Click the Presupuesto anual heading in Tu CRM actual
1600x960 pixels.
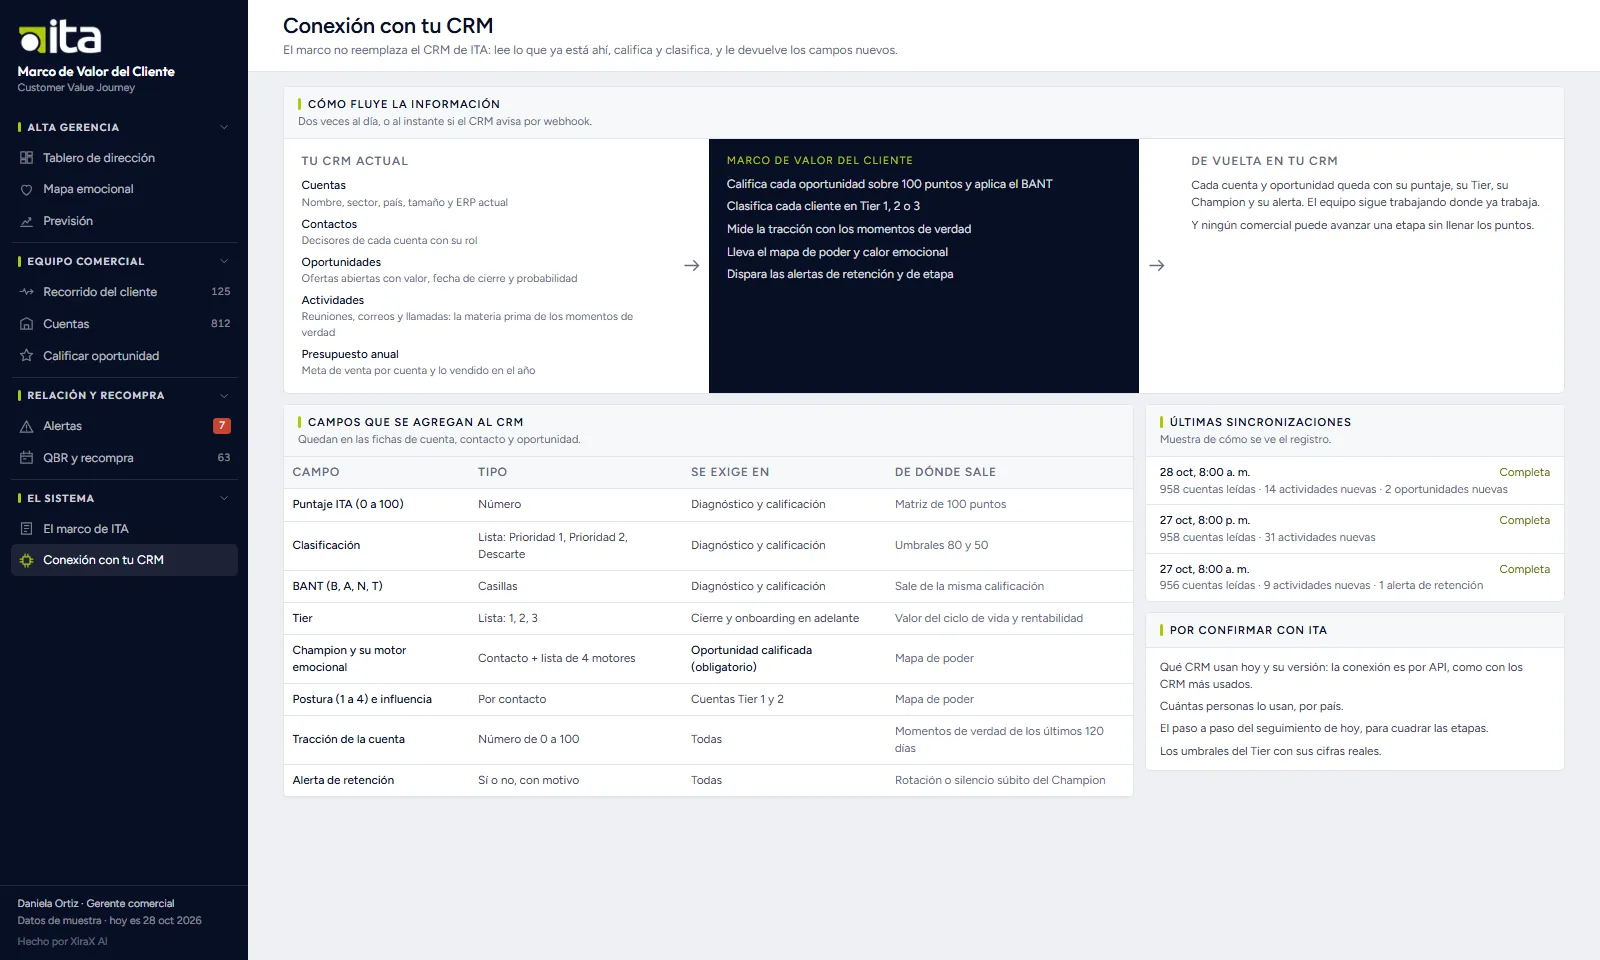350,354
